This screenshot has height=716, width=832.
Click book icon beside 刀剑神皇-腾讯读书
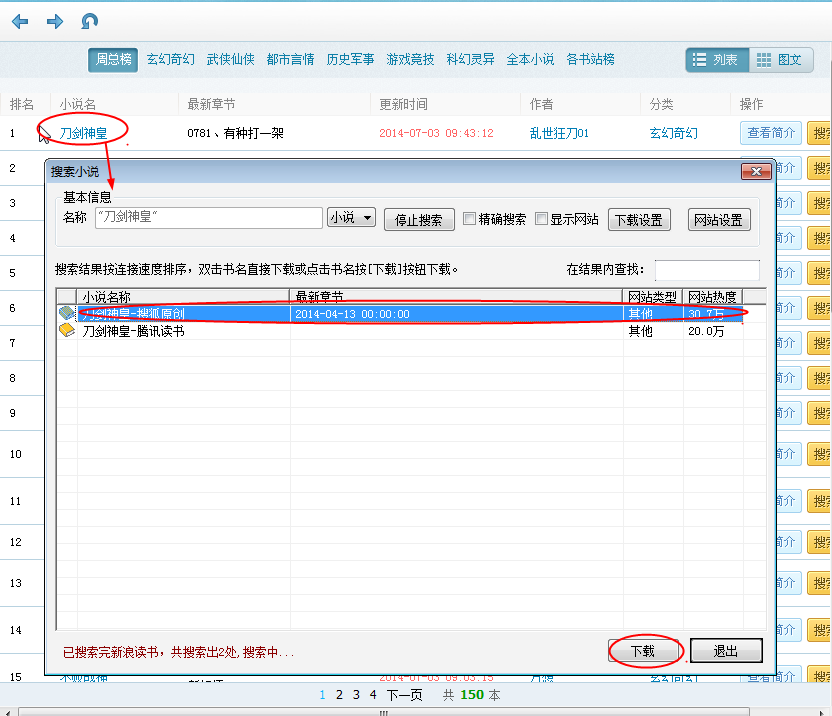(67, 331)
